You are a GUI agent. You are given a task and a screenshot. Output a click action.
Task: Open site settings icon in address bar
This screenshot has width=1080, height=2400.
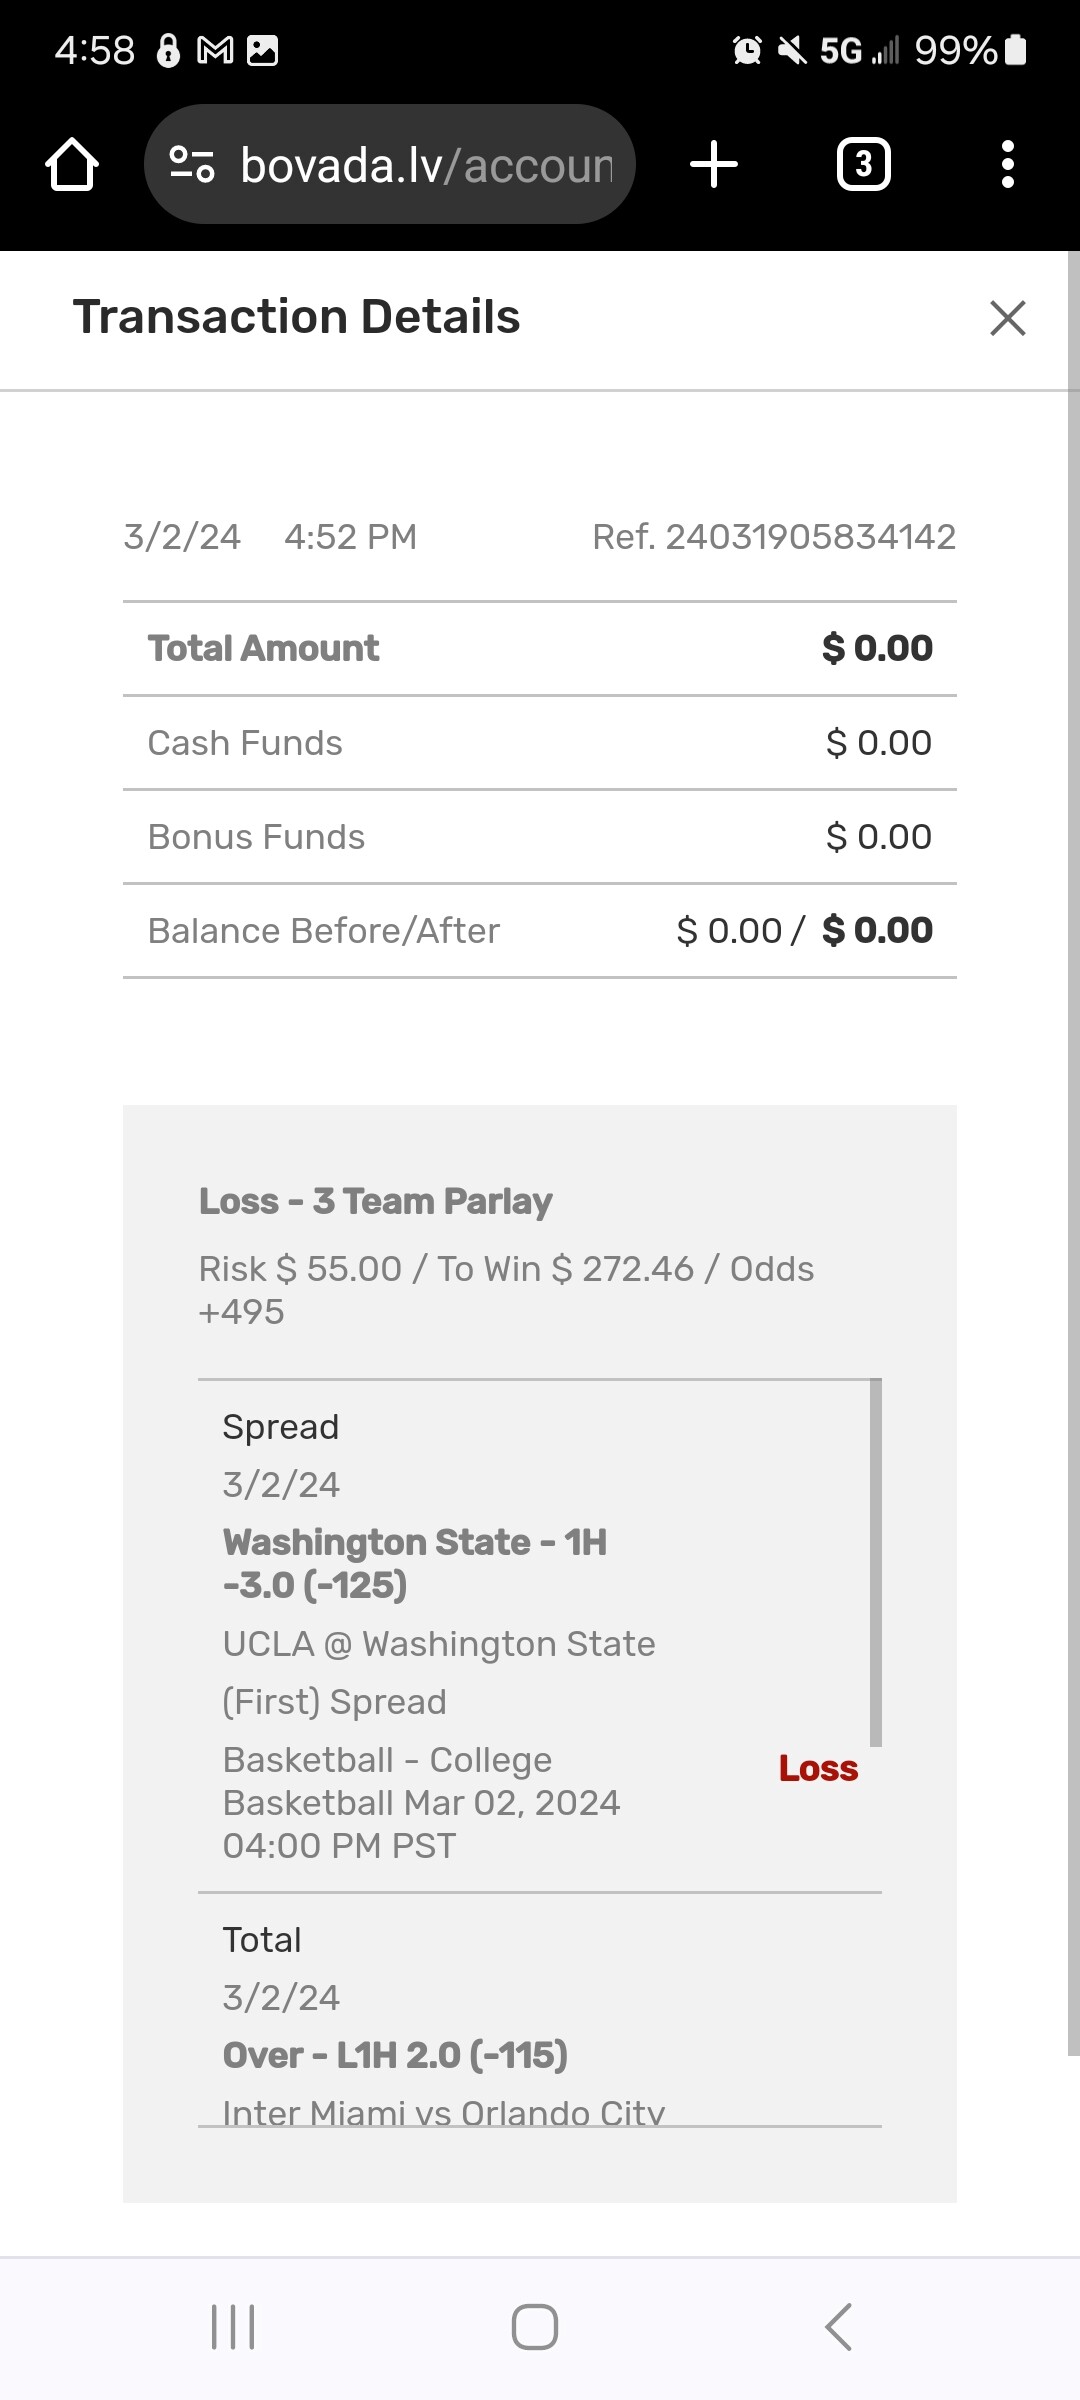pos(192,165)
